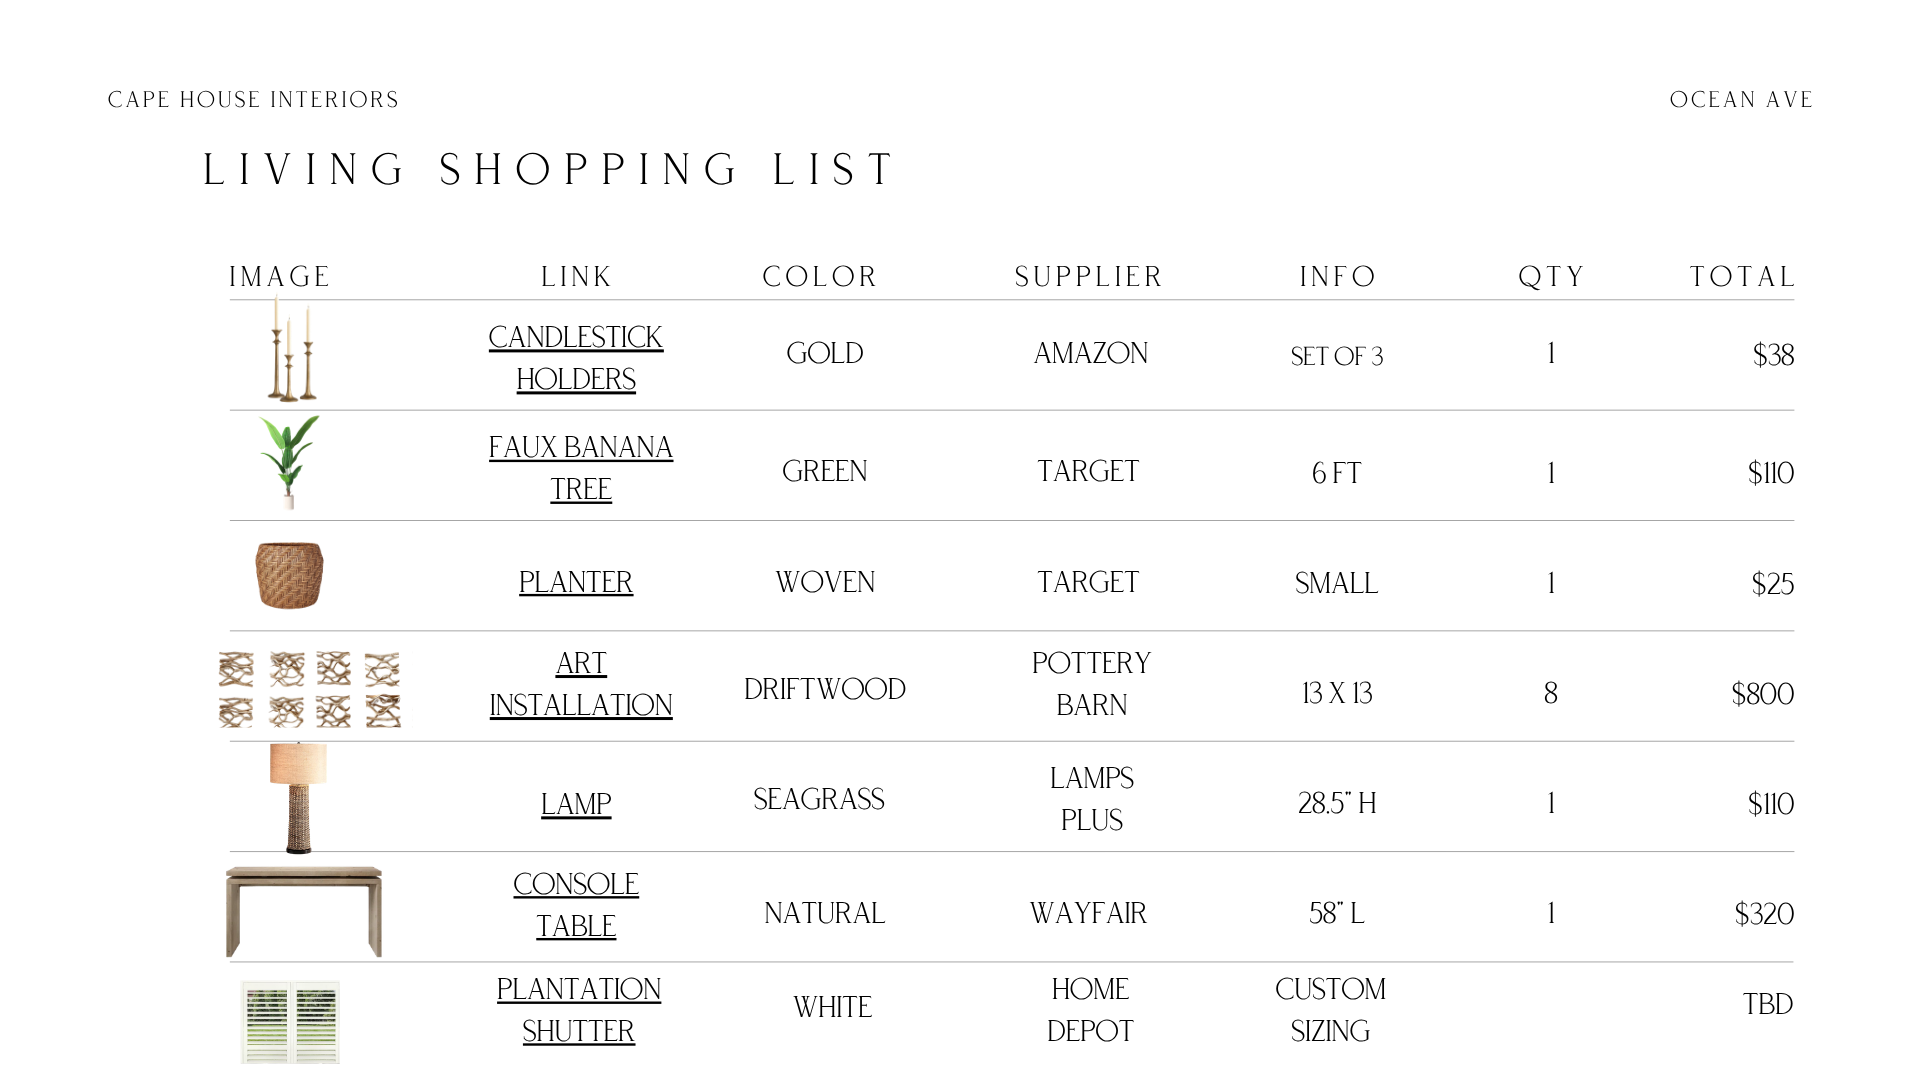Open the Plantation Shutter link

[579, 1010]
